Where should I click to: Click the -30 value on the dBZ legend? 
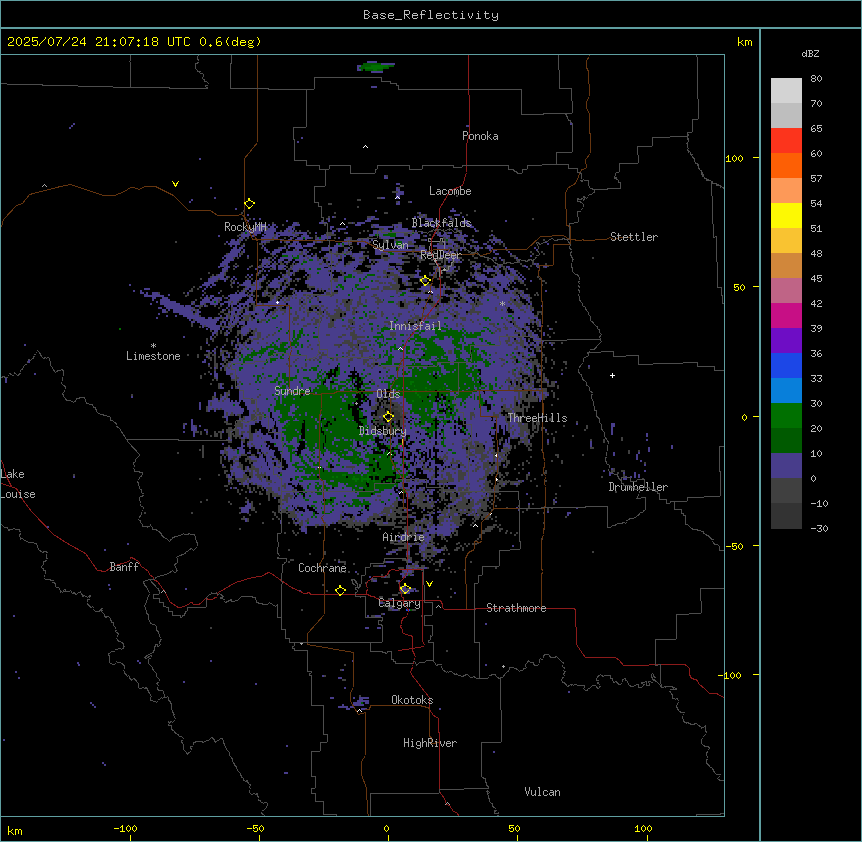click(819, 529)
